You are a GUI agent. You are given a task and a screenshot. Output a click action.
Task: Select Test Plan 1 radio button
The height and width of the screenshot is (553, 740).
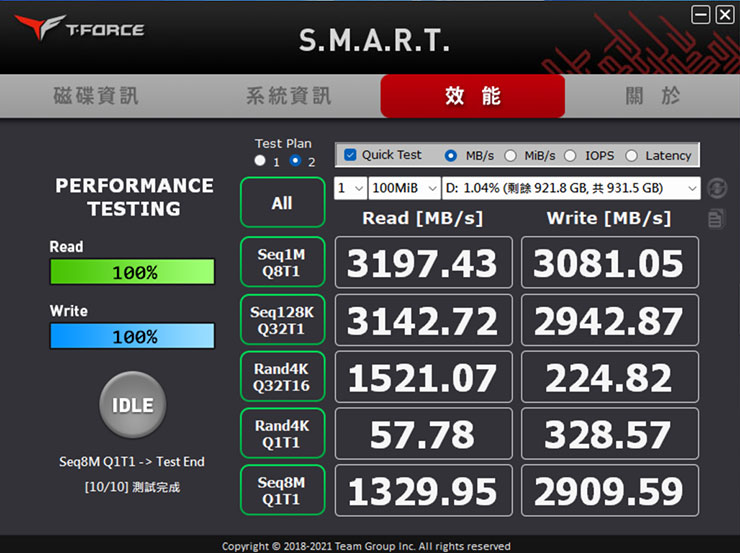[x=260, y=160]
